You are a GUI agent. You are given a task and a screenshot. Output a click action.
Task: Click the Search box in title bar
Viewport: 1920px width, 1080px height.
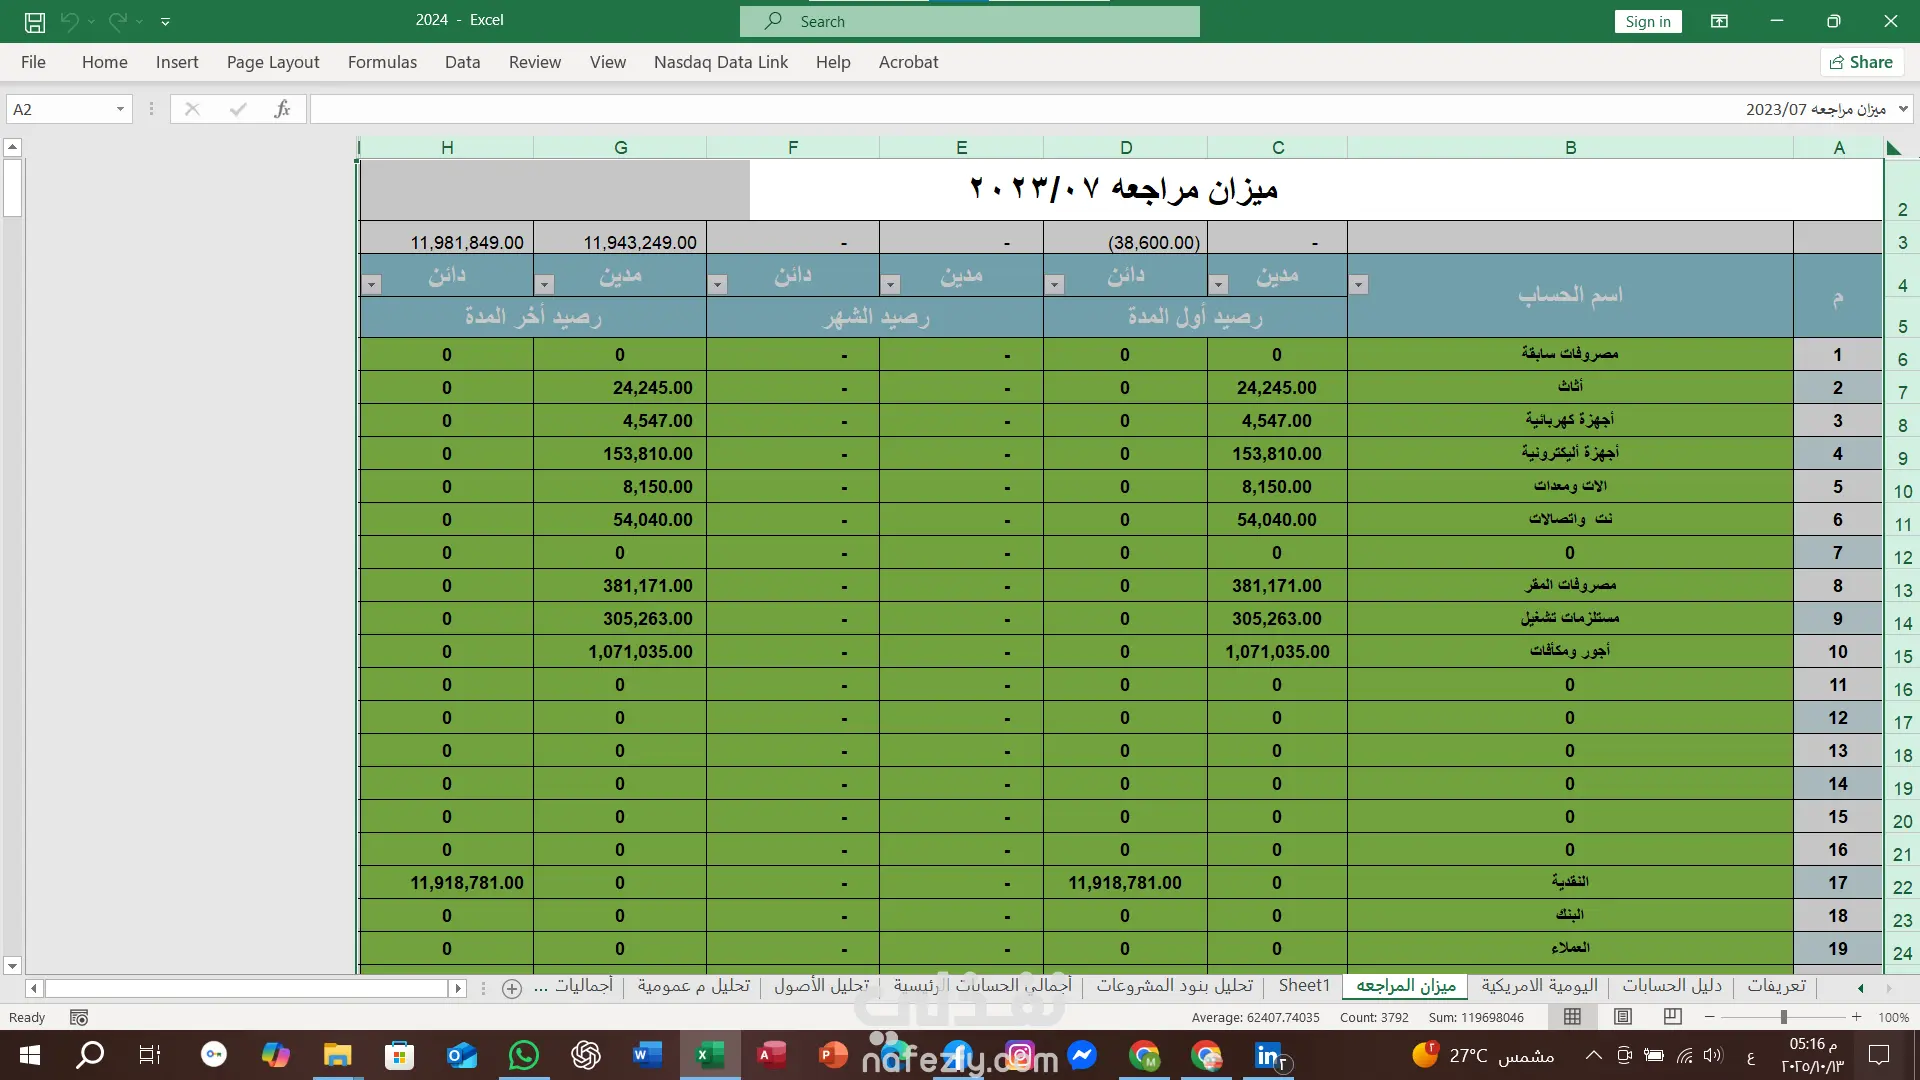coord(969,21)
